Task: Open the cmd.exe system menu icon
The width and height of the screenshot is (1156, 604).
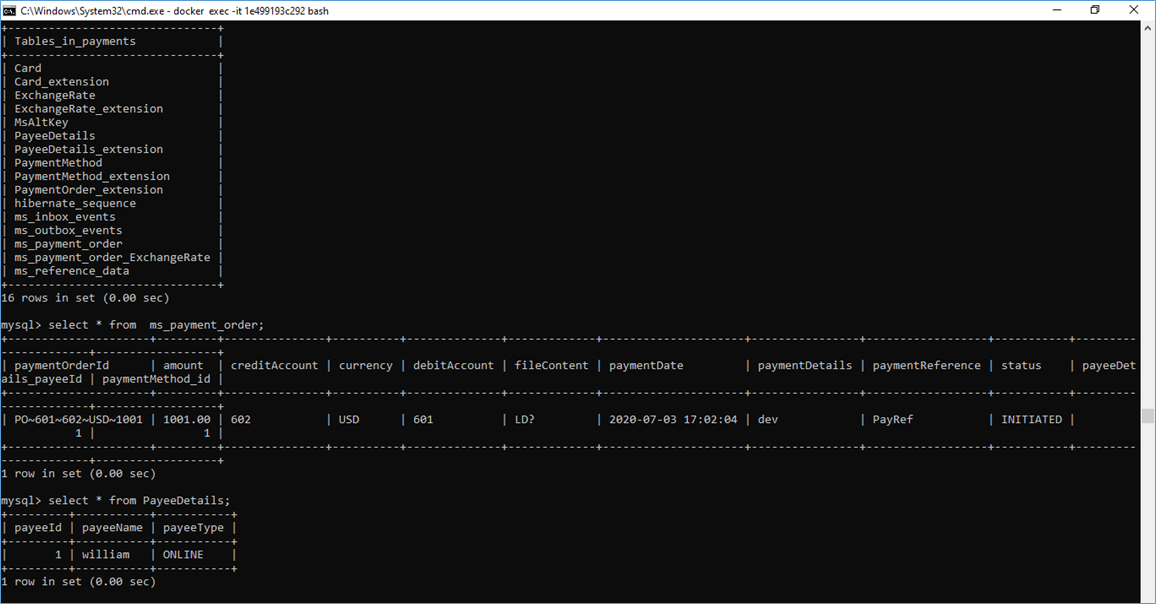Action: pos(10,10)
